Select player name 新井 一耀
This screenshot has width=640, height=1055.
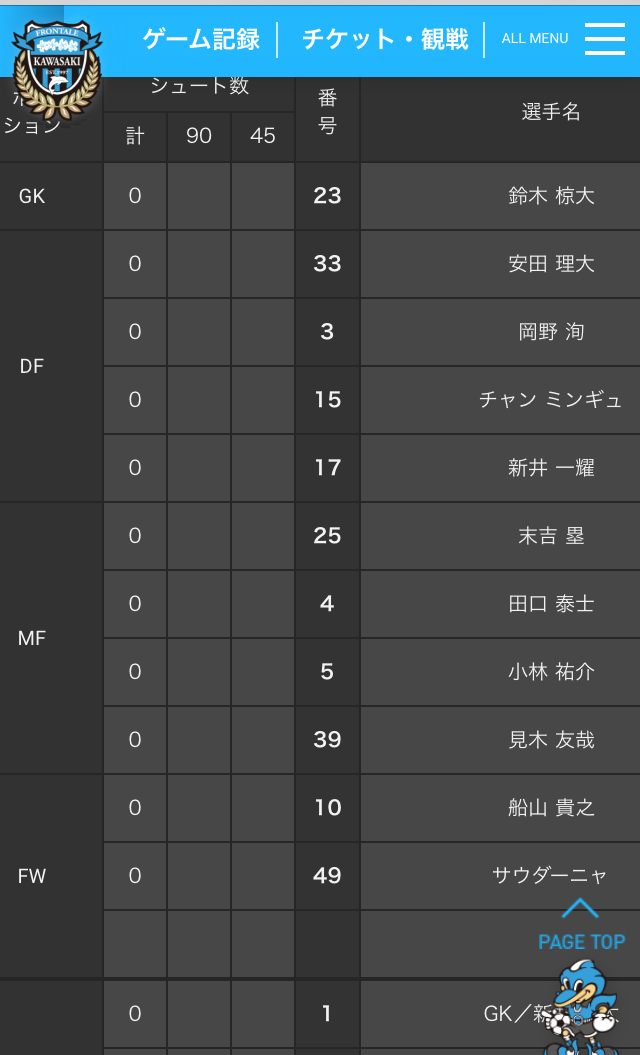pyautogui.click(x=551, y=468)
